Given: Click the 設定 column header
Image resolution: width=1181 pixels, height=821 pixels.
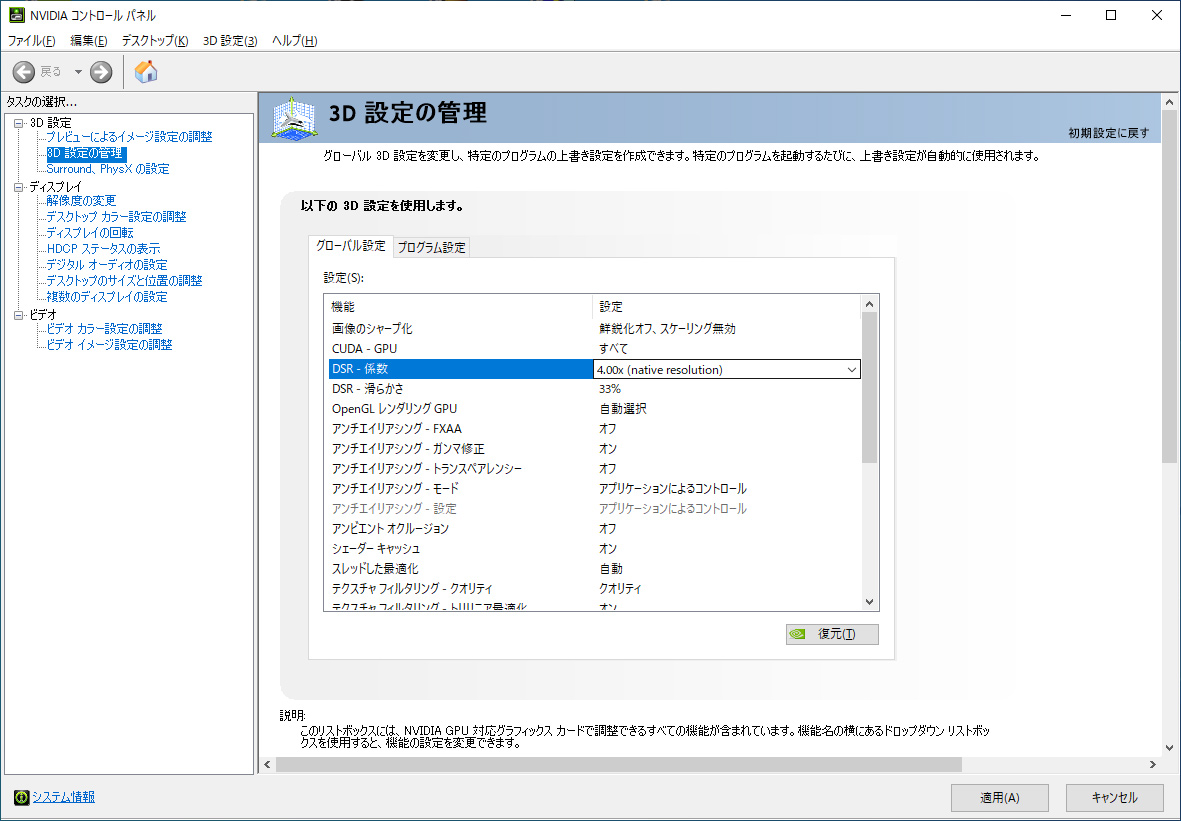Looking at the screenshot, I should pyautogui.click(x=726, y=307).
